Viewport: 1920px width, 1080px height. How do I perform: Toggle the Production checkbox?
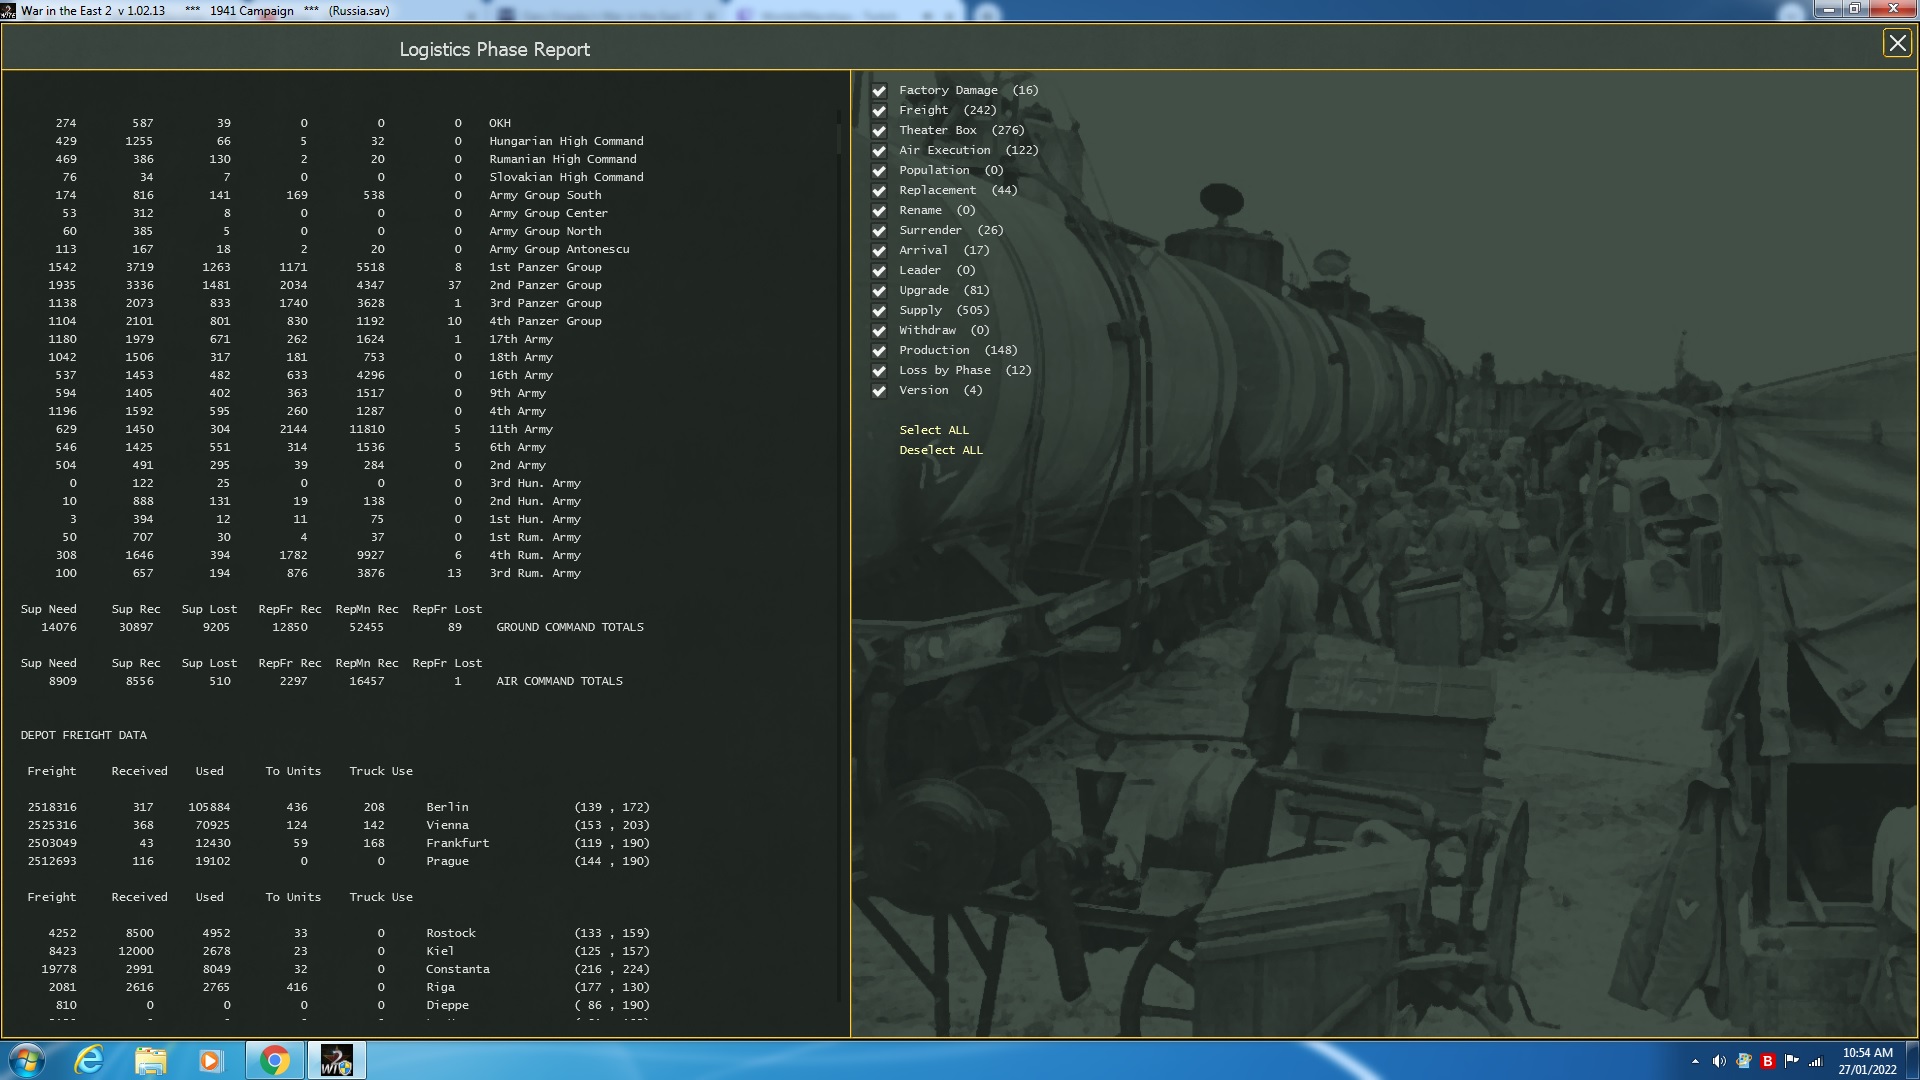[x=879, y=351]
